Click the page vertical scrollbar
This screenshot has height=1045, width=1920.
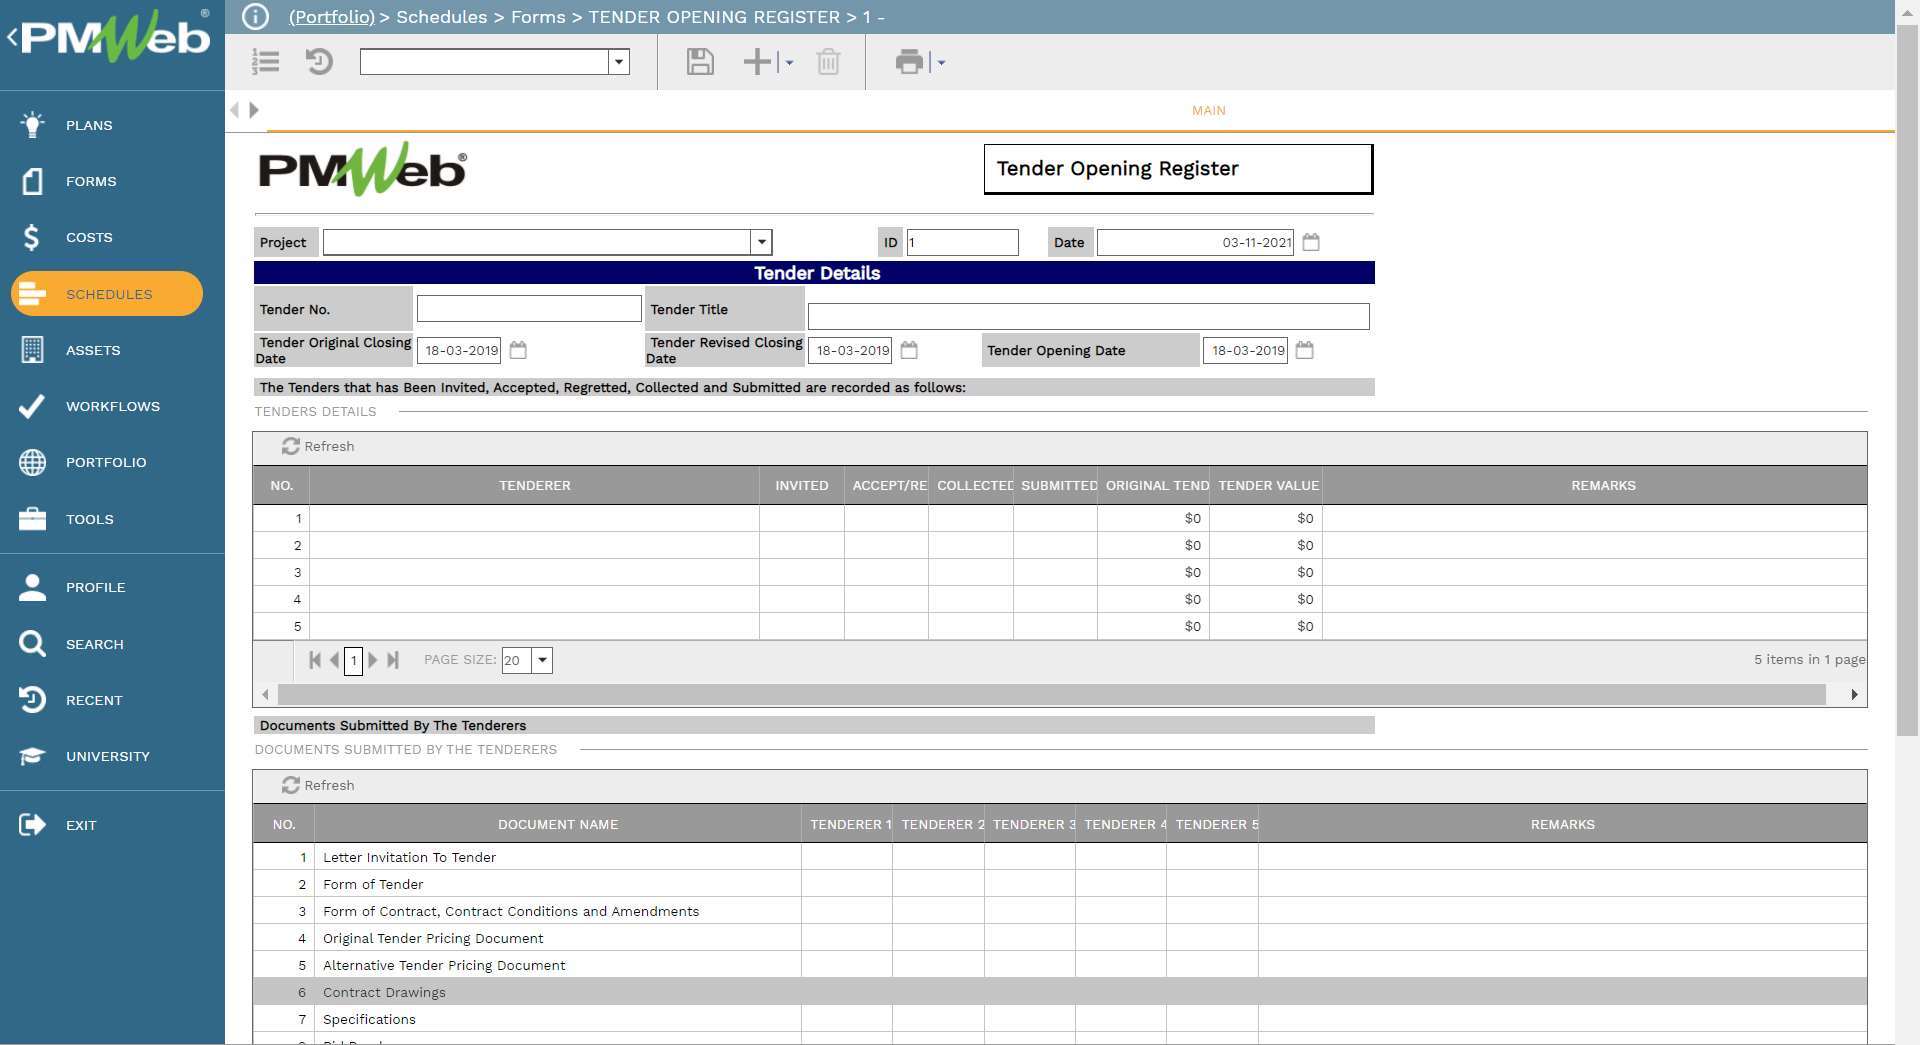tap(1907, 380)
